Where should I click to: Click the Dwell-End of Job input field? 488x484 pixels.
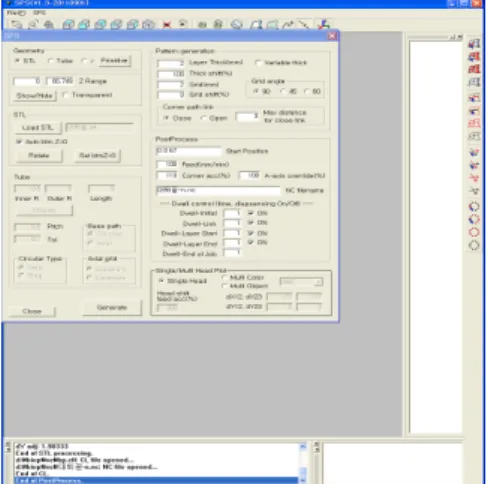coord(232,253)
